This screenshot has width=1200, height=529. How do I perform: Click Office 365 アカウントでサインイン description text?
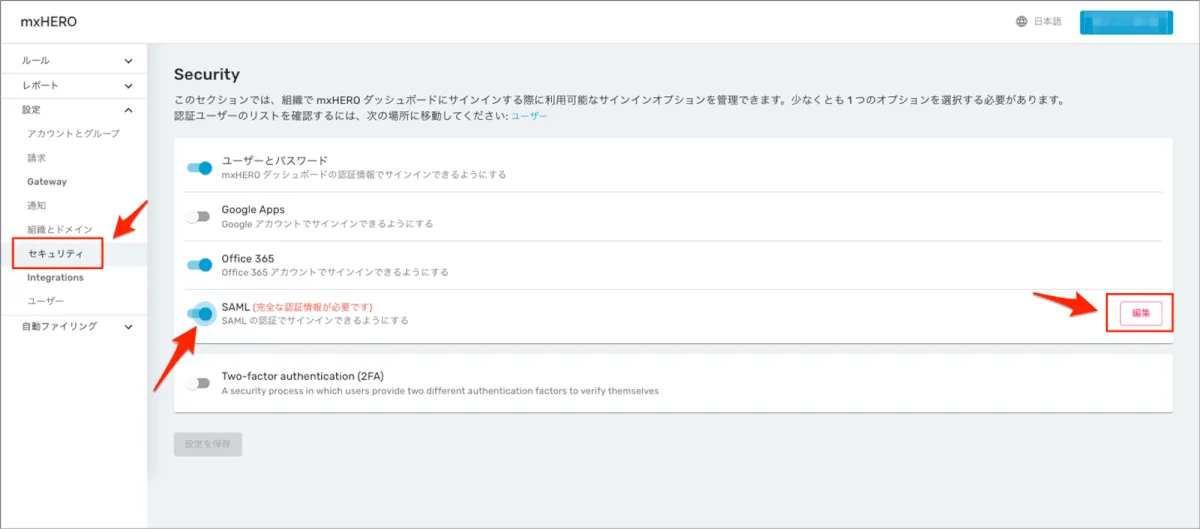(x=335, y=272)
